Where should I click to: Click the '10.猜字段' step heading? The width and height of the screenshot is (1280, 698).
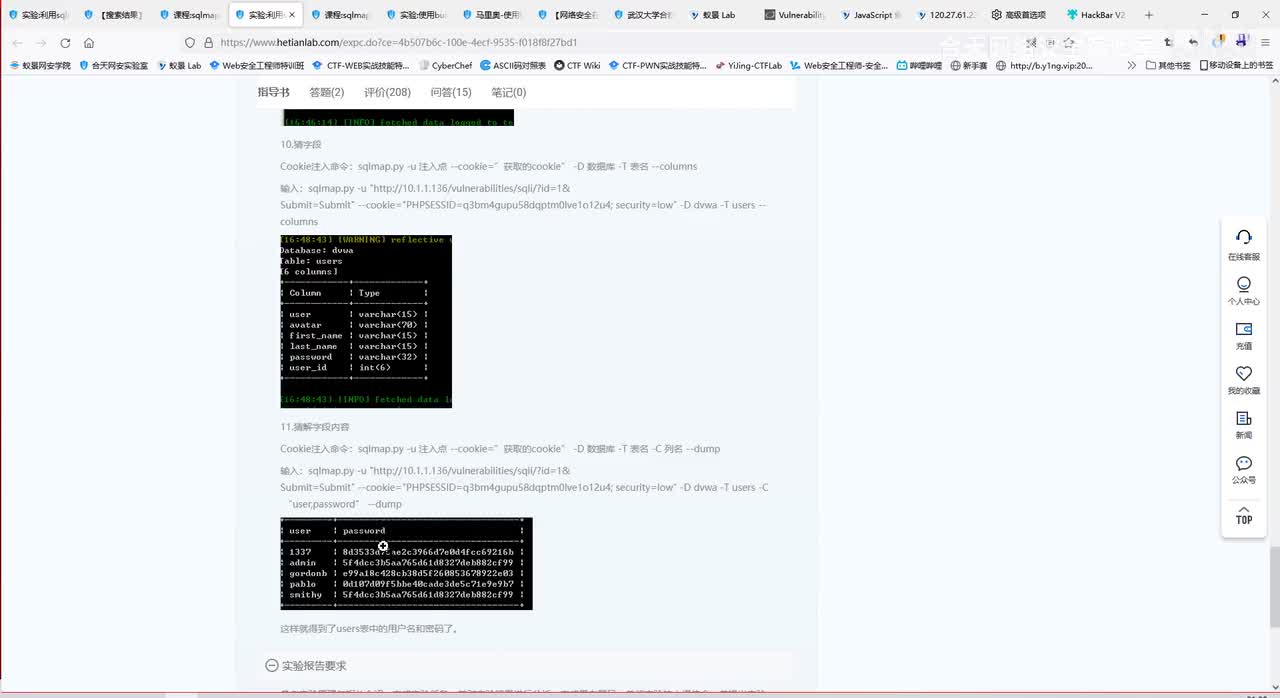click(x=301, y=145)
